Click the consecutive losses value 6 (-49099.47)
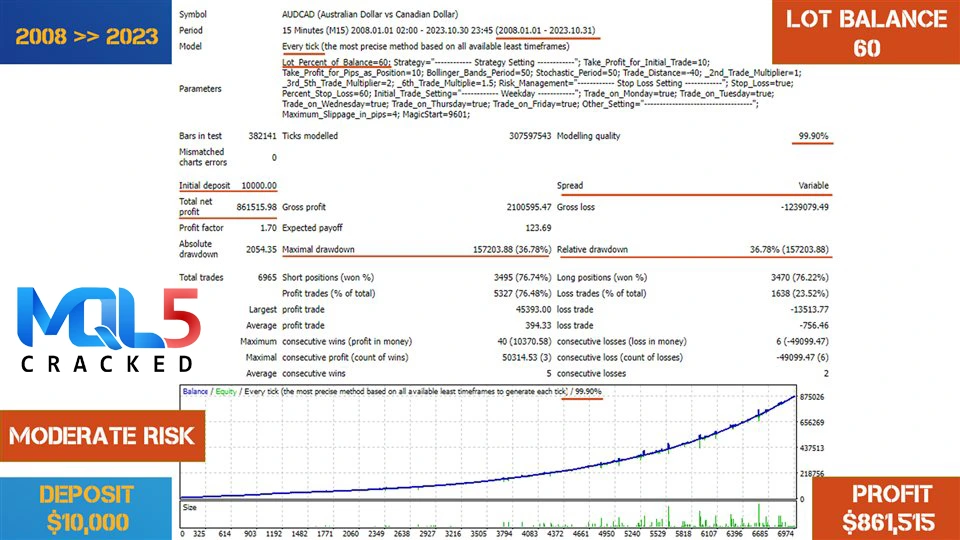 [802, 341]
